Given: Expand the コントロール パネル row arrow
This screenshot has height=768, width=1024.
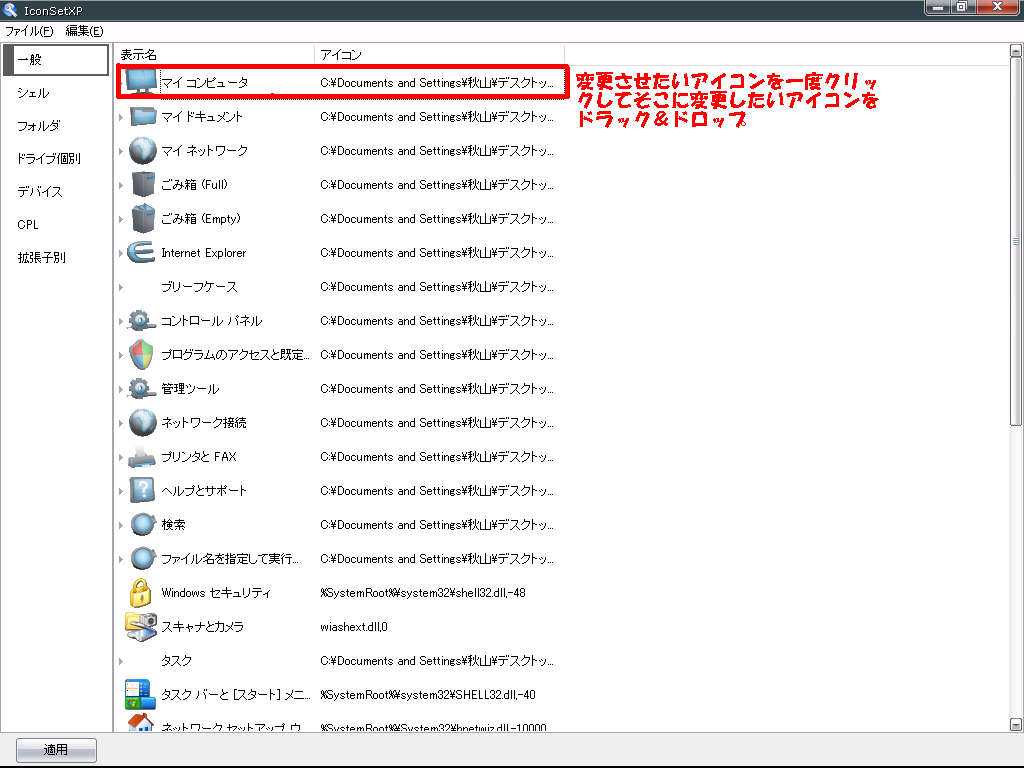Looking at the screenshot, I should coord(121,321).
